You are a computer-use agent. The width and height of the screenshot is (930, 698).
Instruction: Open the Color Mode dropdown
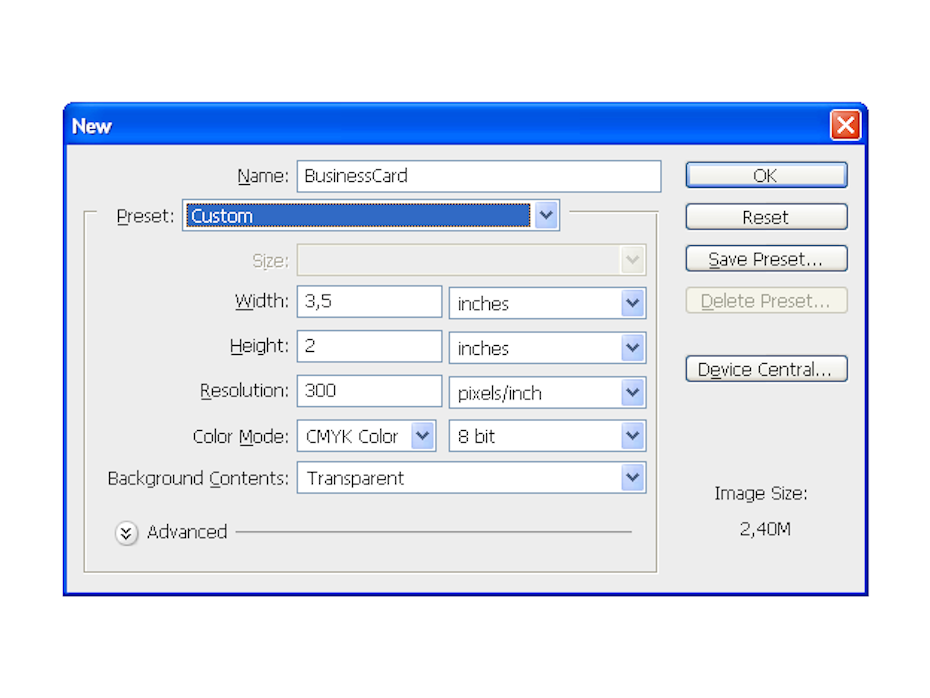point(423,436)
